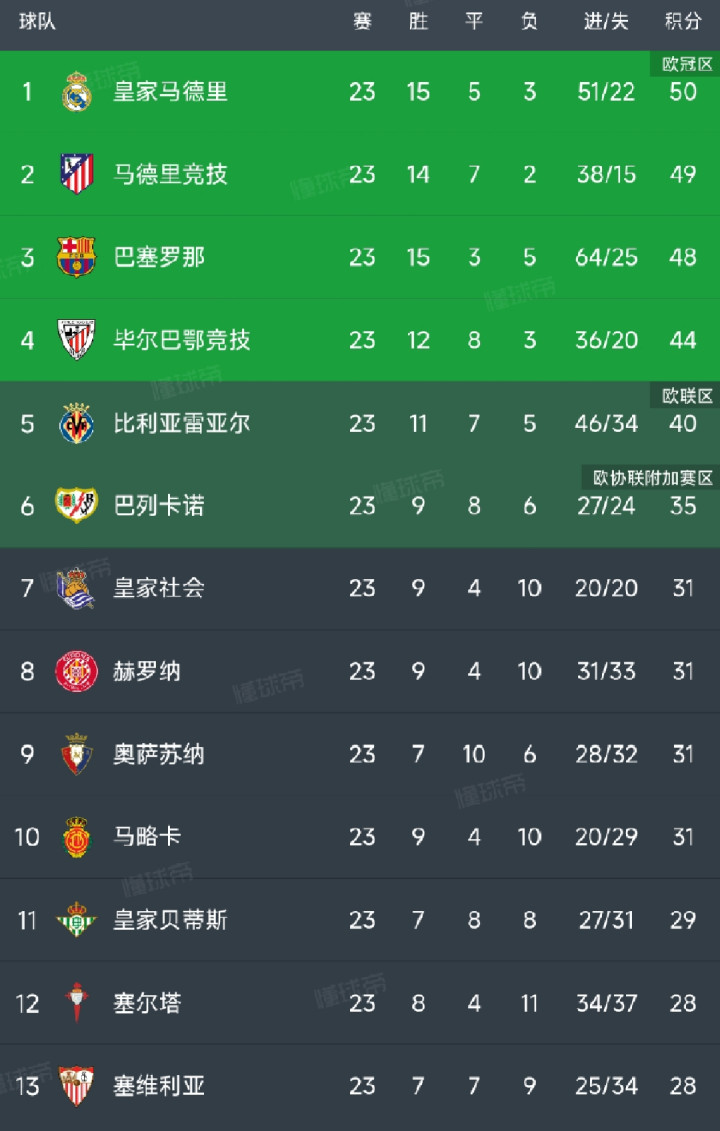
Task: Click the Osasuna club crest
Action: coord(76,754)
